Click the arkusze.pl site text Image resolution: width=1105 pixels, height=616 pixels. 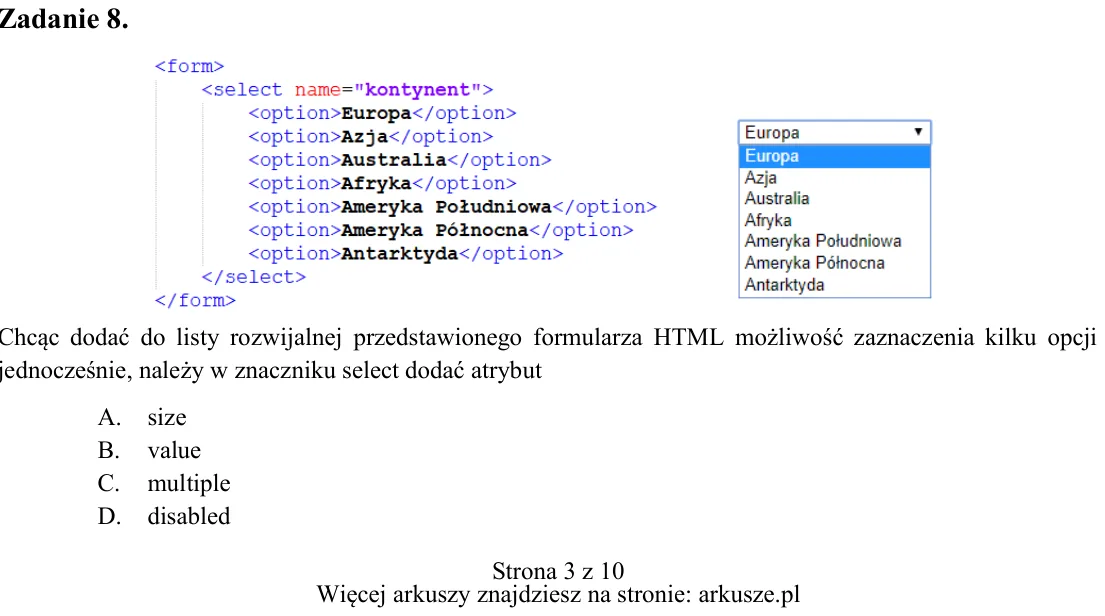click(749, 595)
